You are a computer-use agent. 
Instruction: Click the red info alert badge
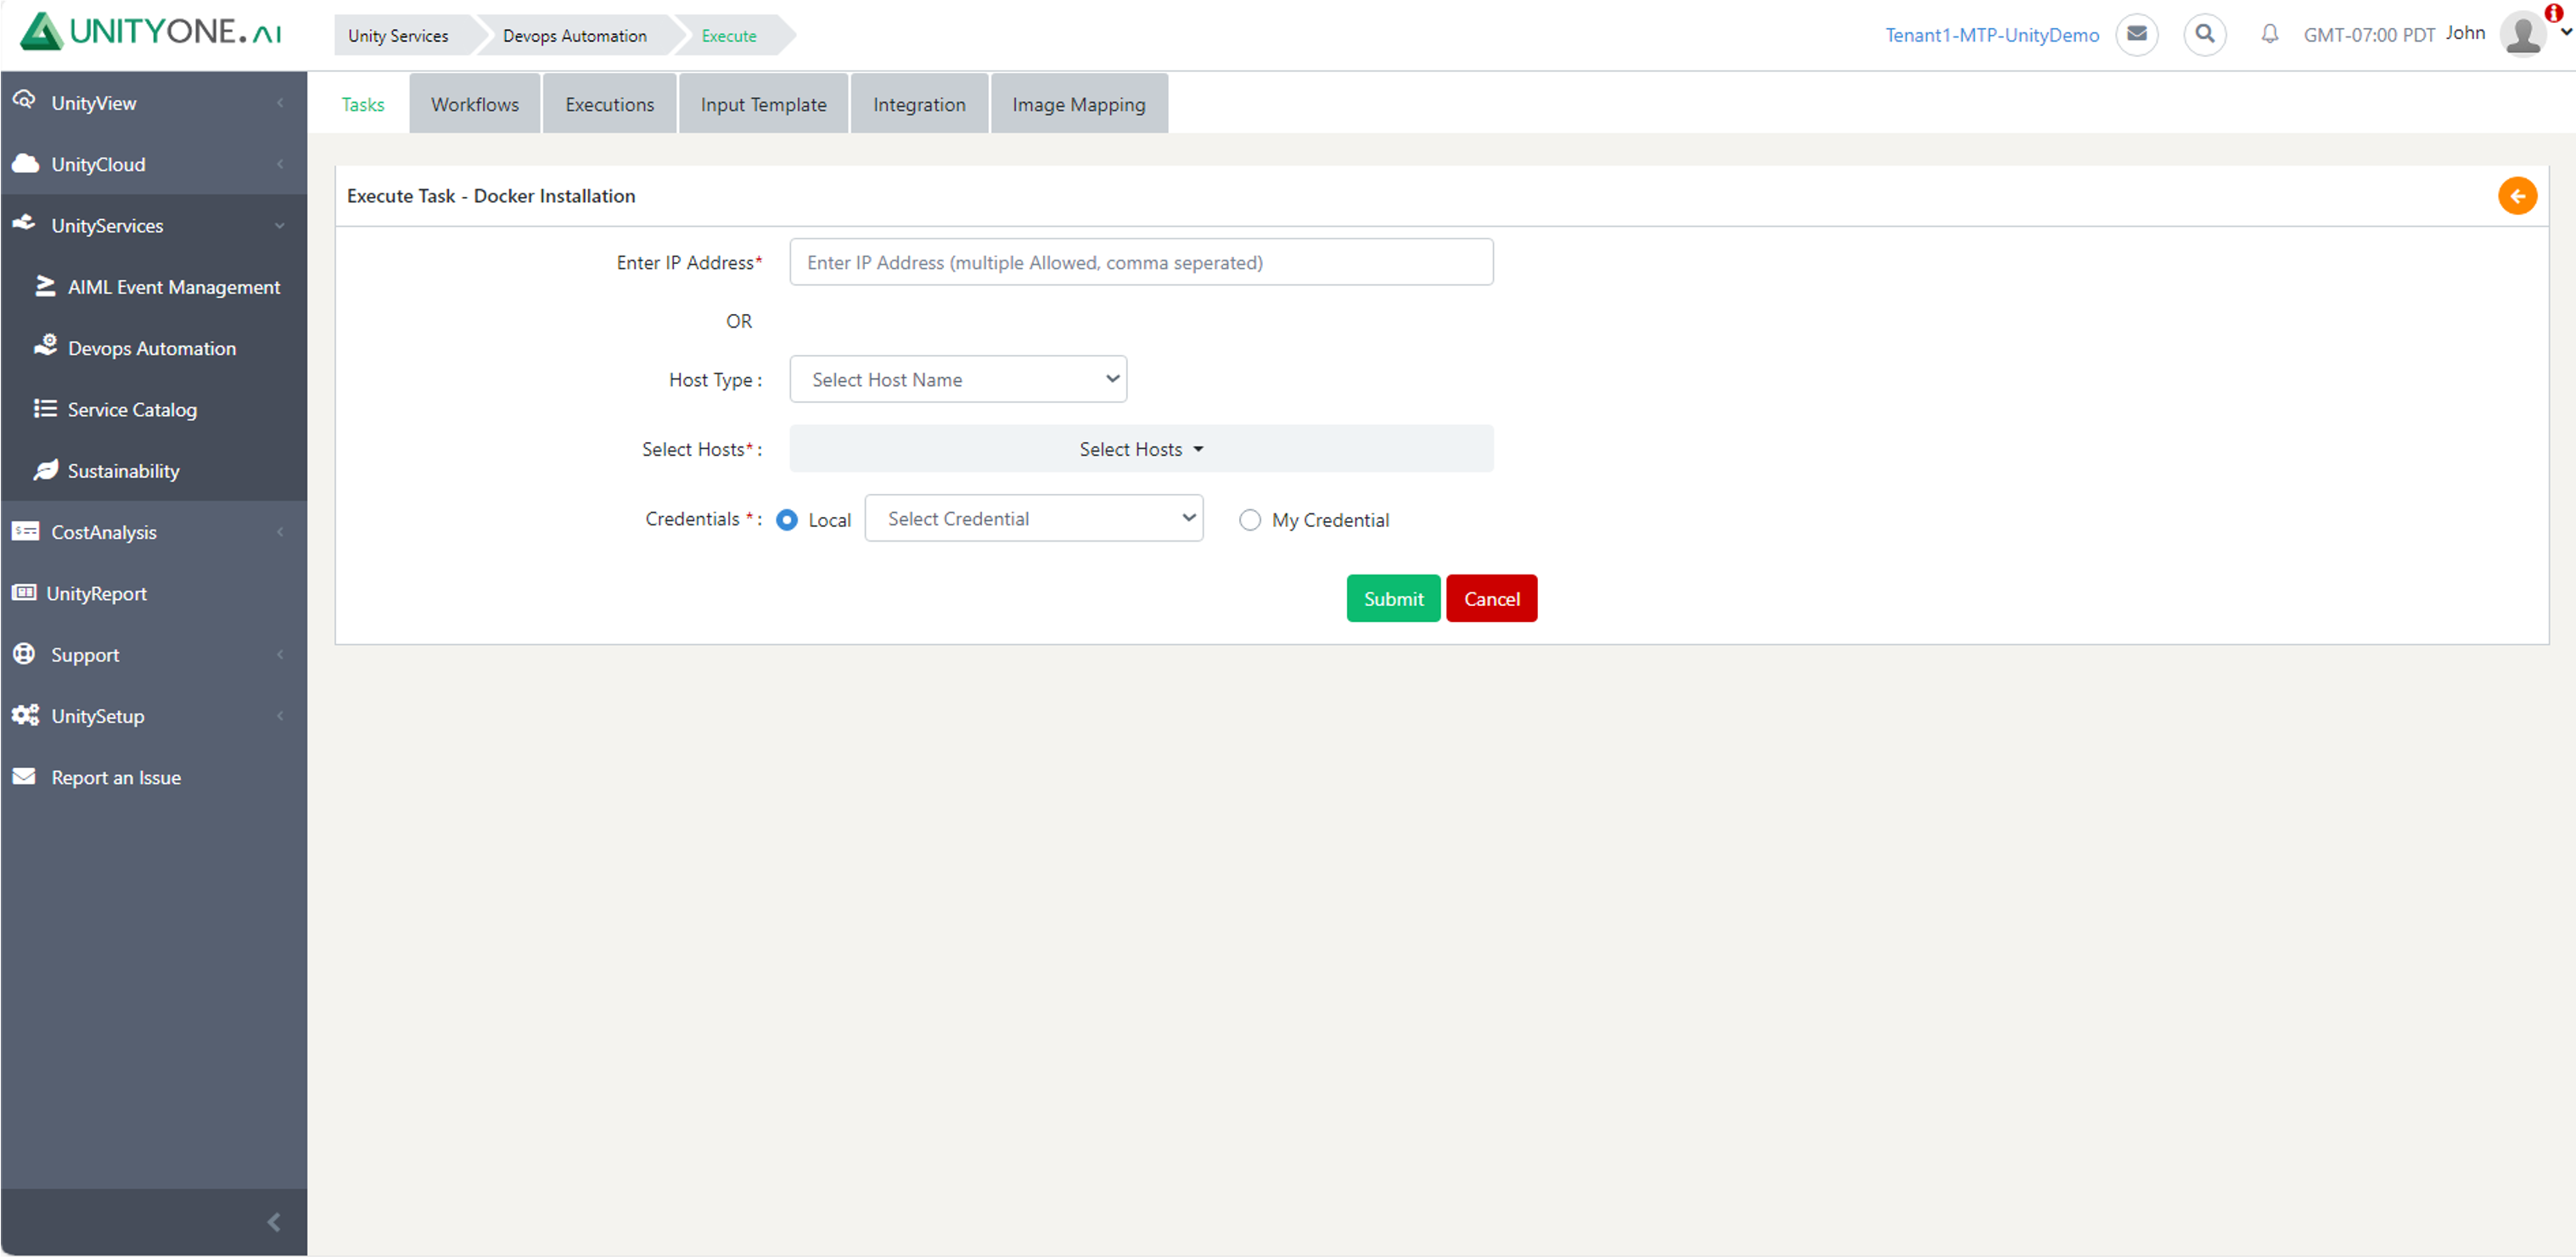pyautogui.click(x=2554, y=13)
